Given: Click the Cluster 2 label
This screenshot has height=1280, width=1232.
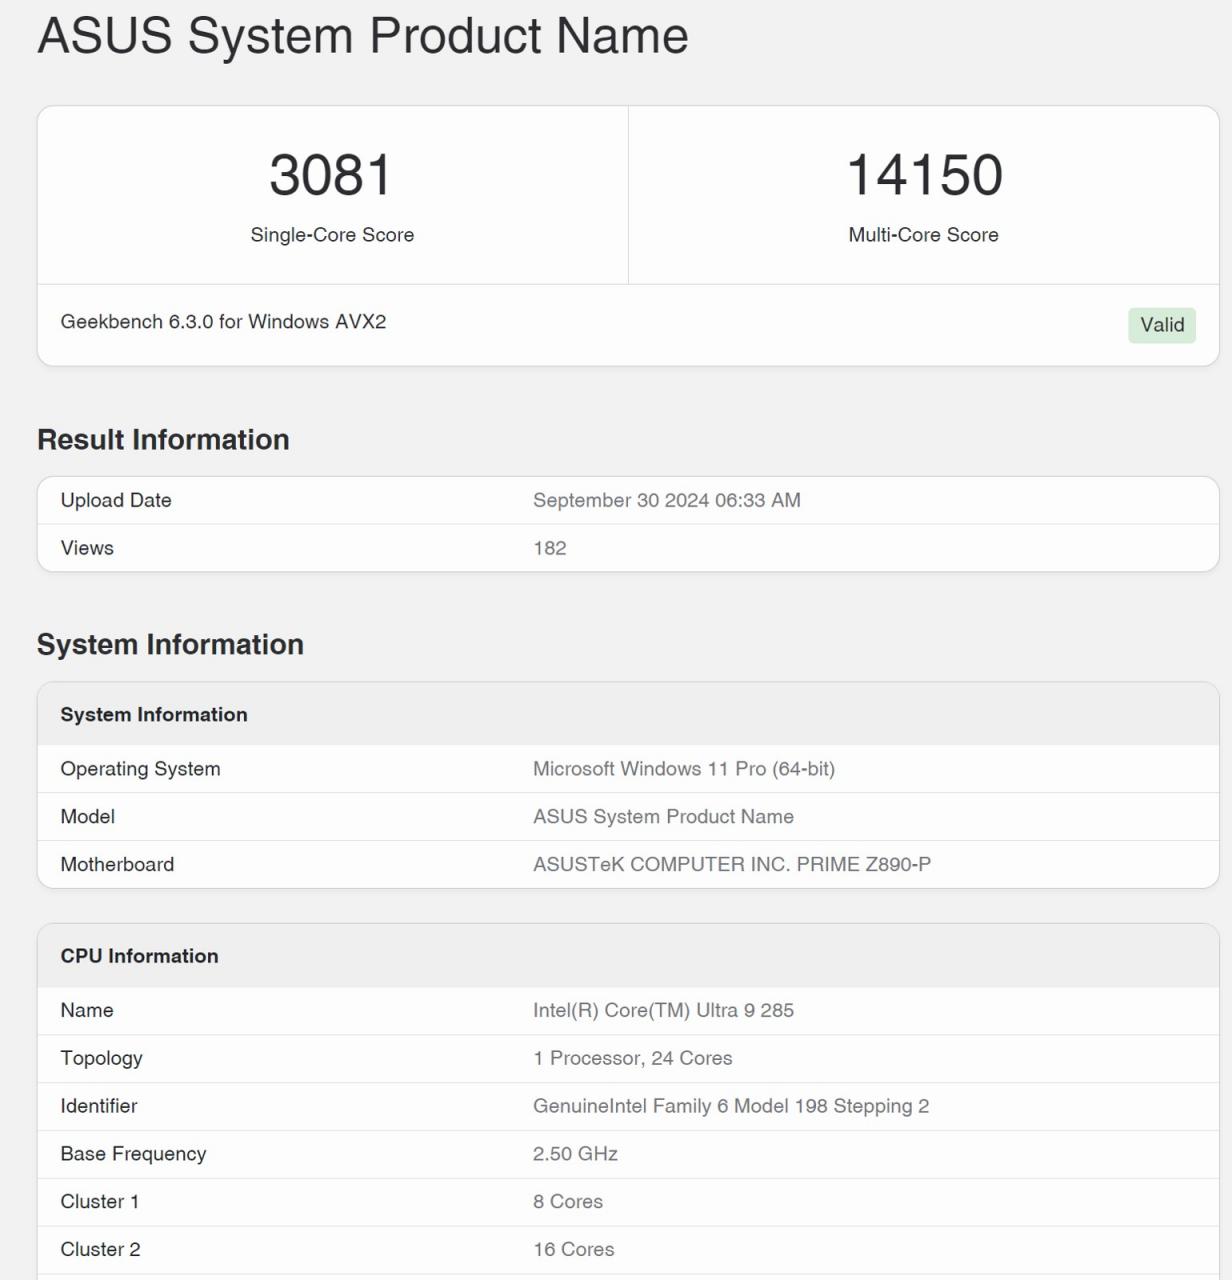Looking at the screenshot, I should [x=100, y=1250].
